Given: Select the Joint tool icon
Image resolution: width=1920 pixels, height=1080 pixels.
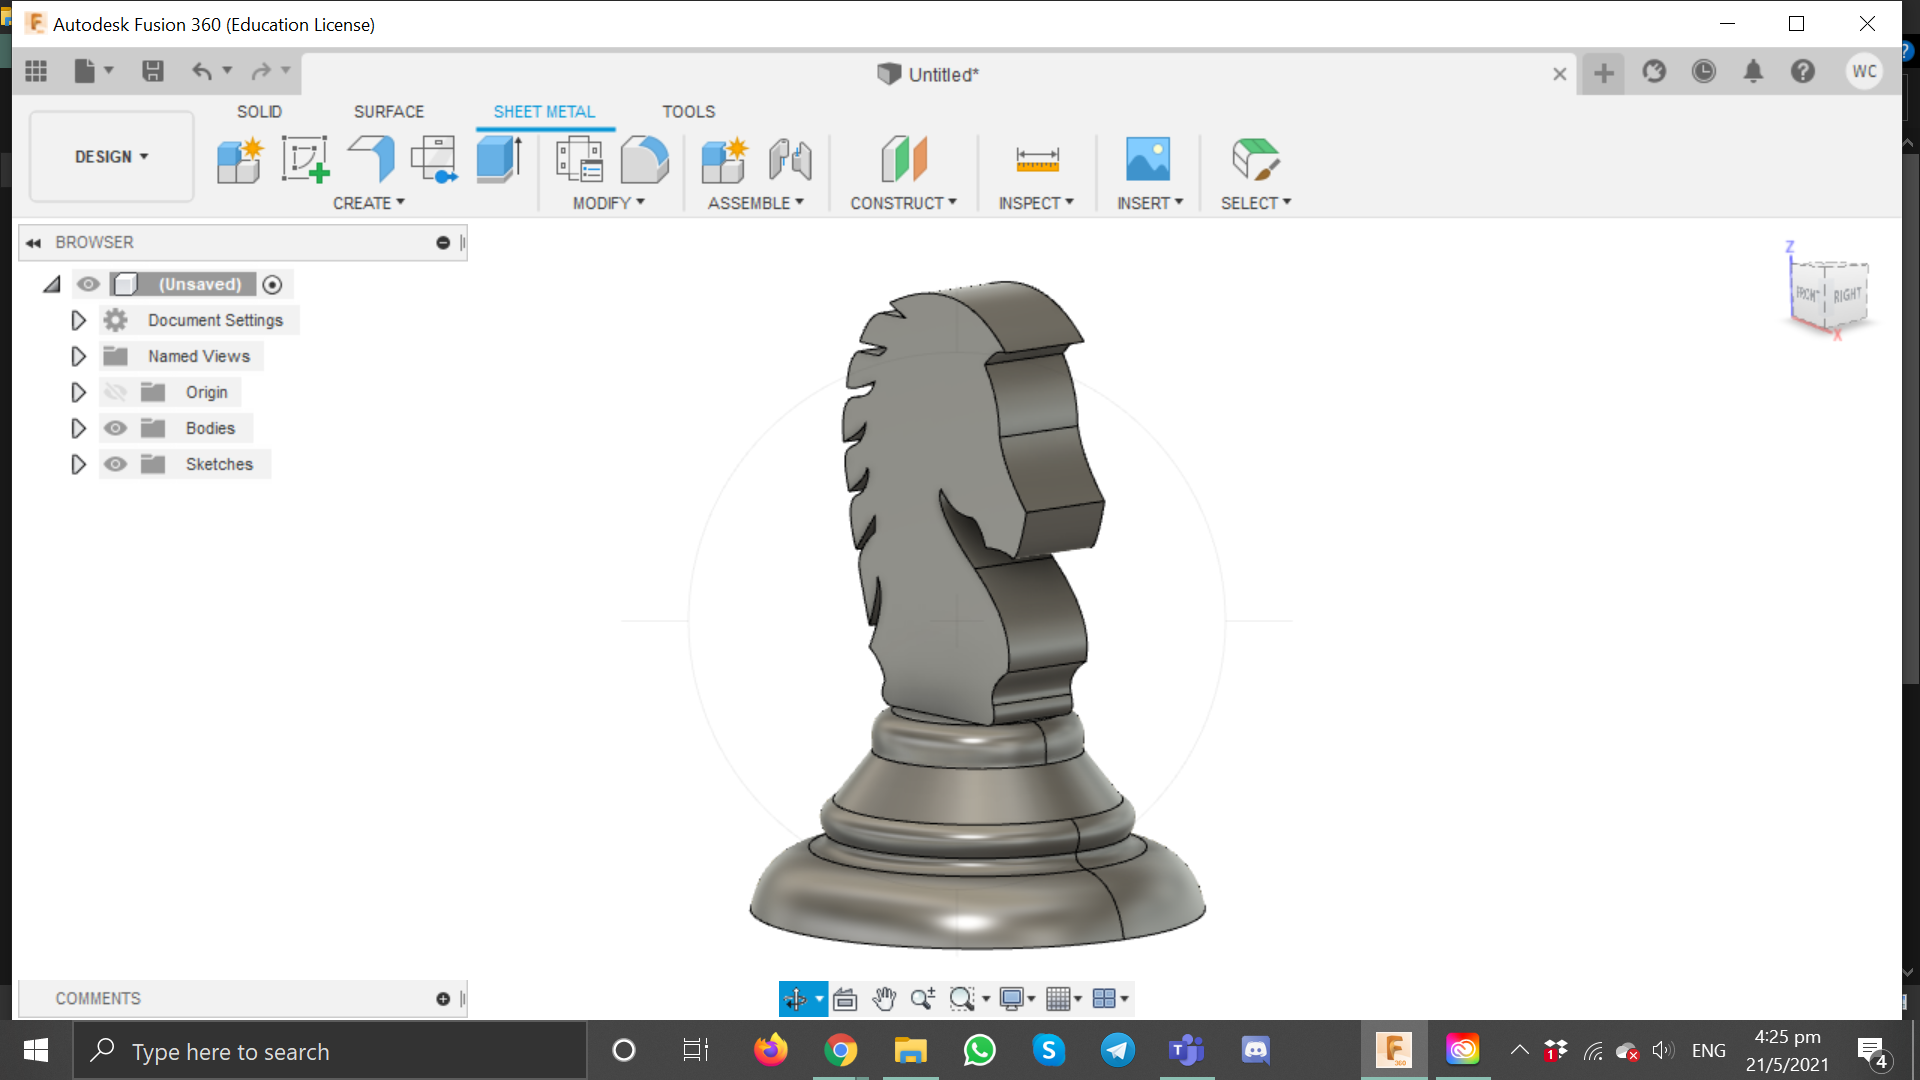Looking at the screenshot, I should pos(790,160).
